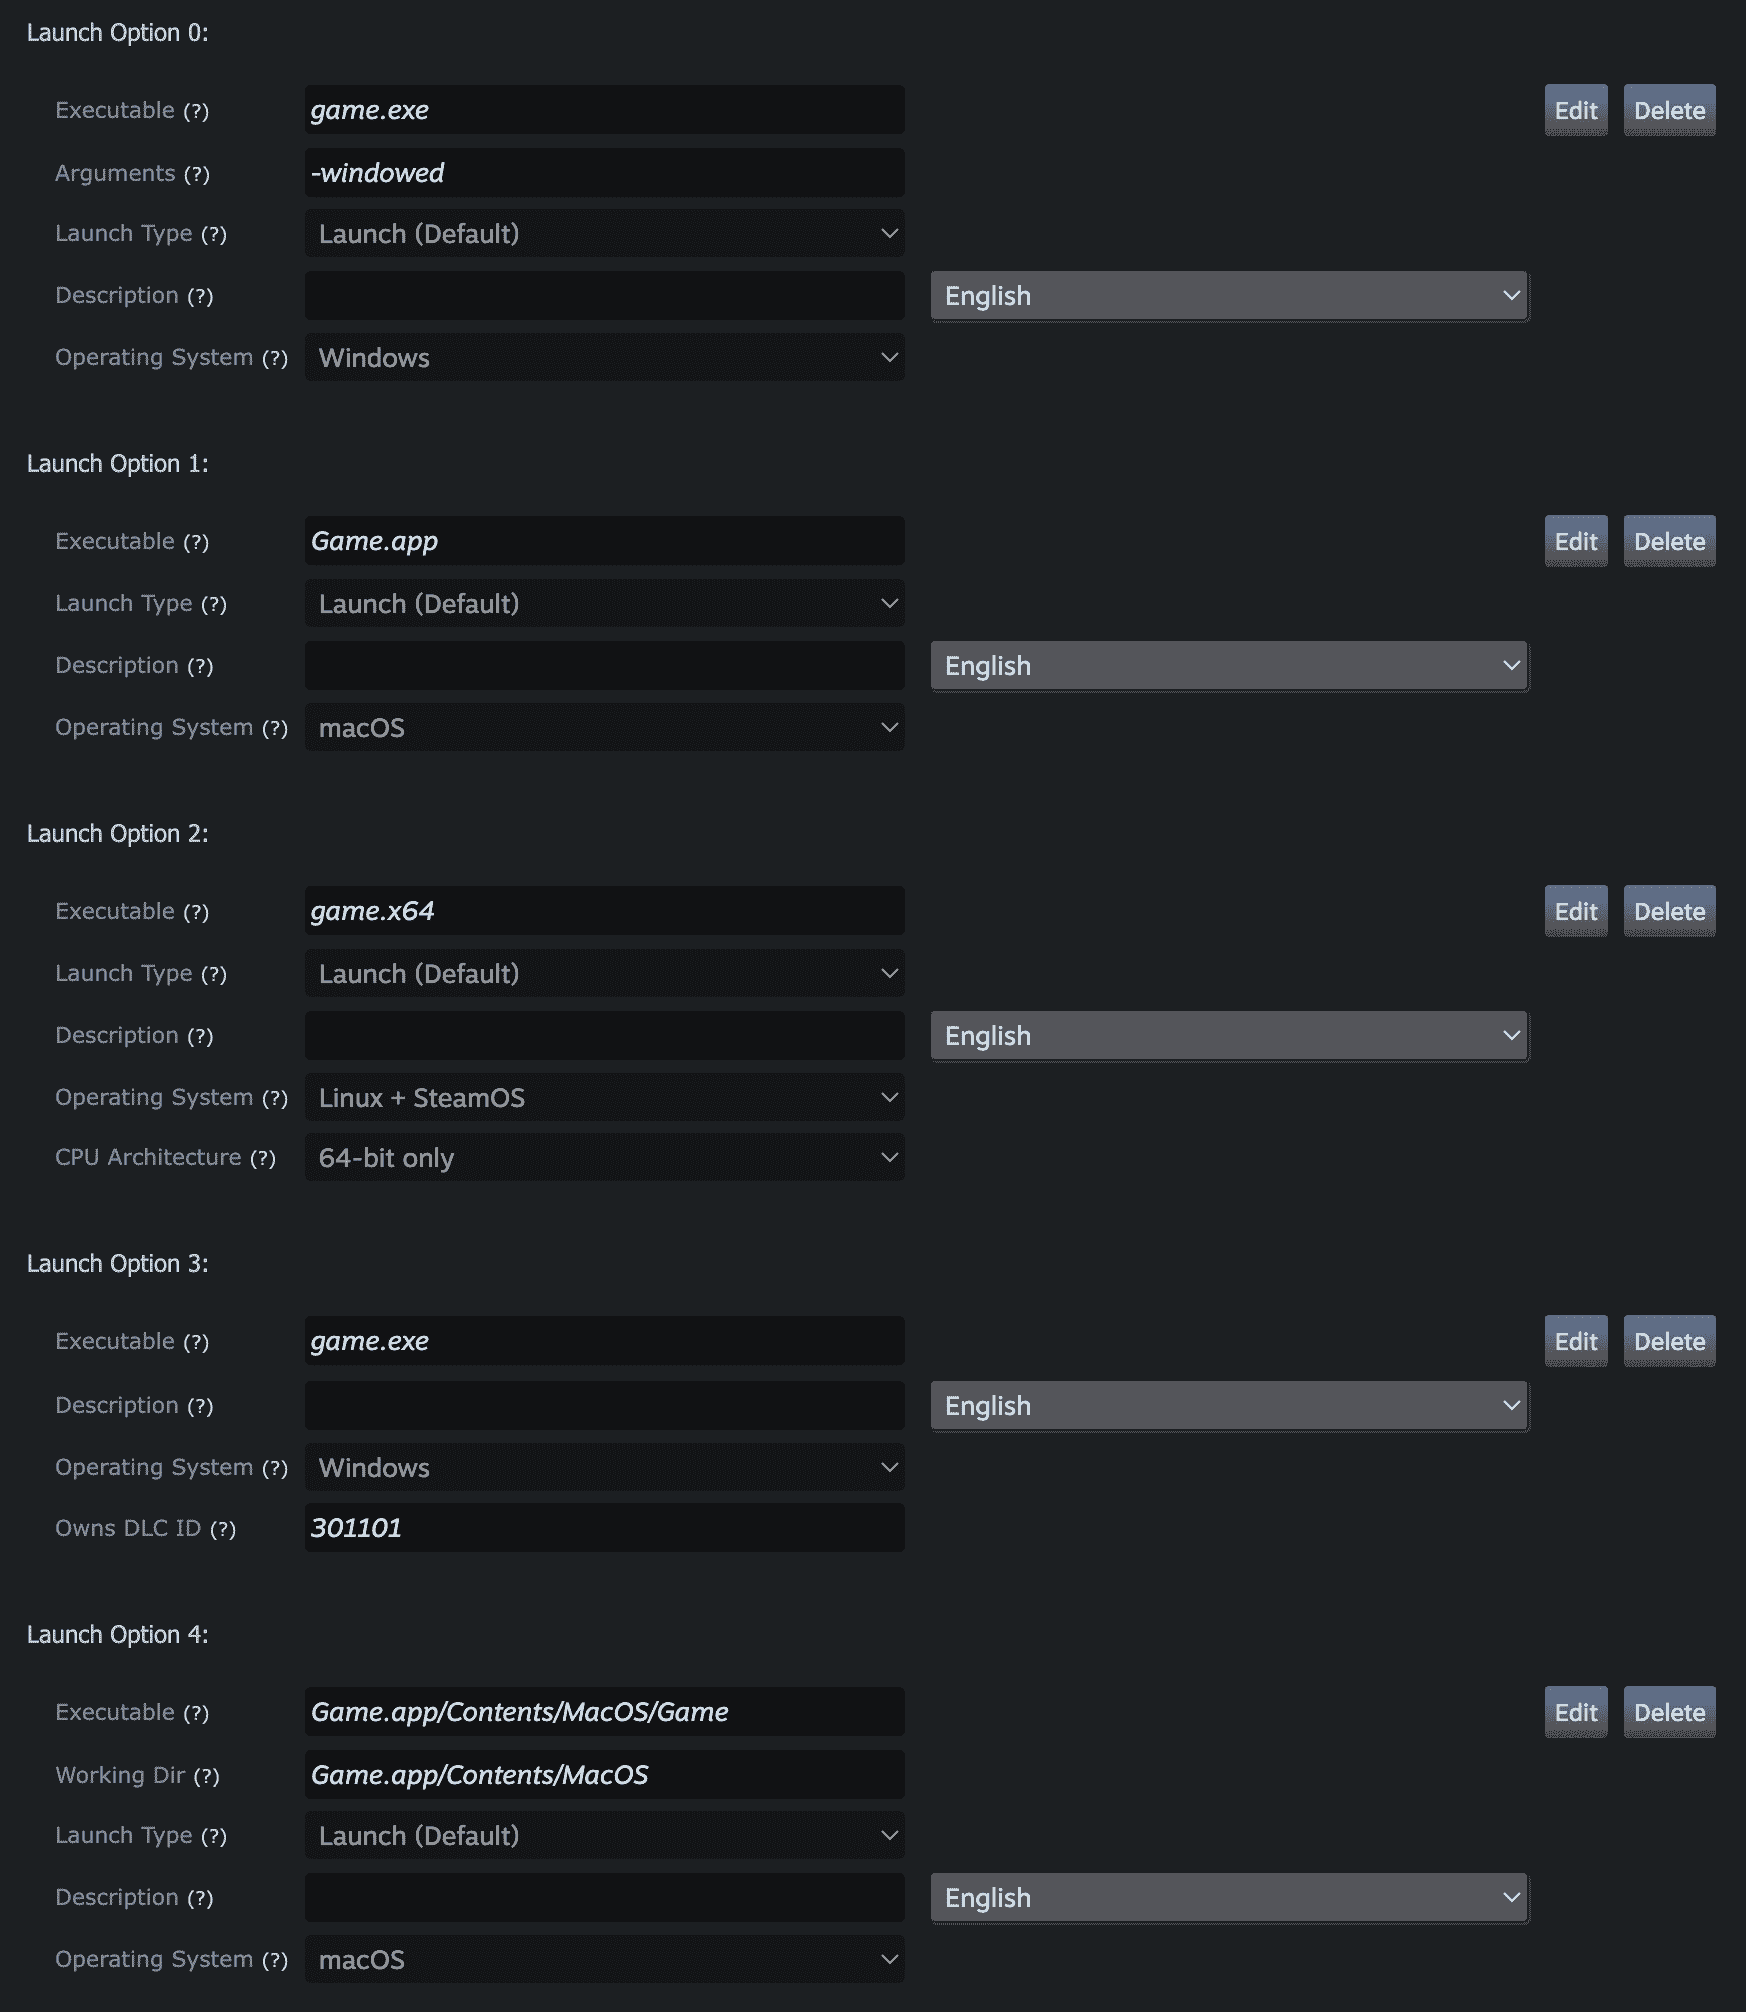1746x2012 pixels.
Task: Select the Owns DLC ID input showing 301101
Action: pos(604,1528)
